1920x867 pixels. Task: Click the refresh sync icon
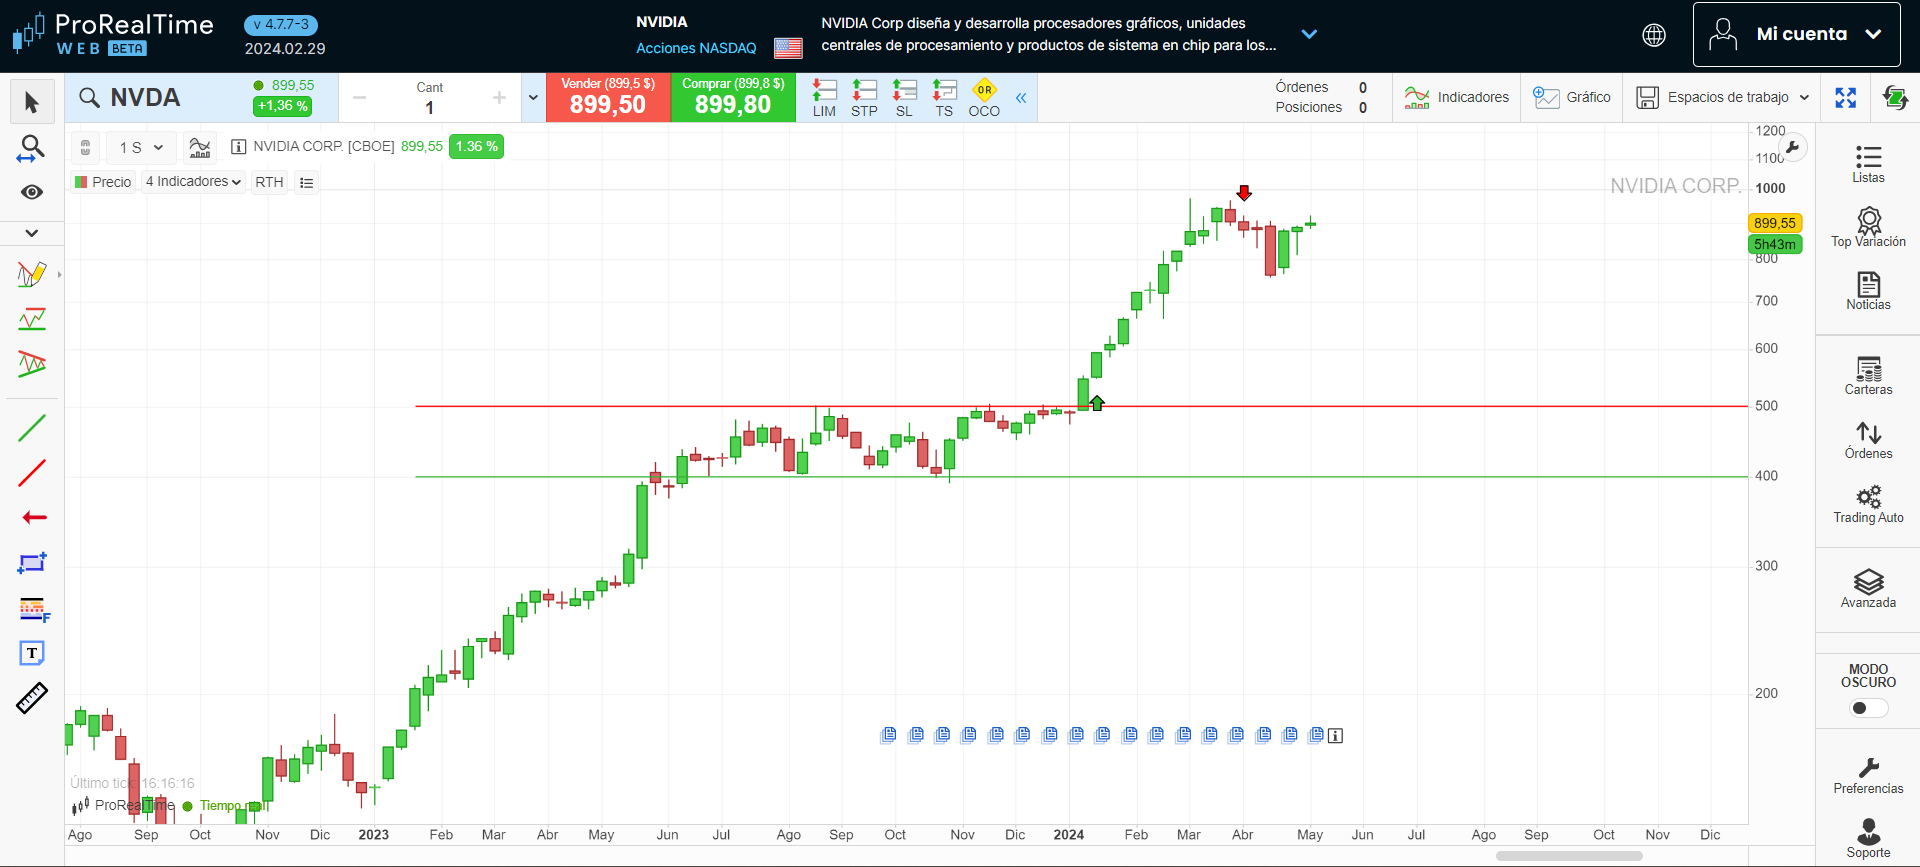[1895, 97]
